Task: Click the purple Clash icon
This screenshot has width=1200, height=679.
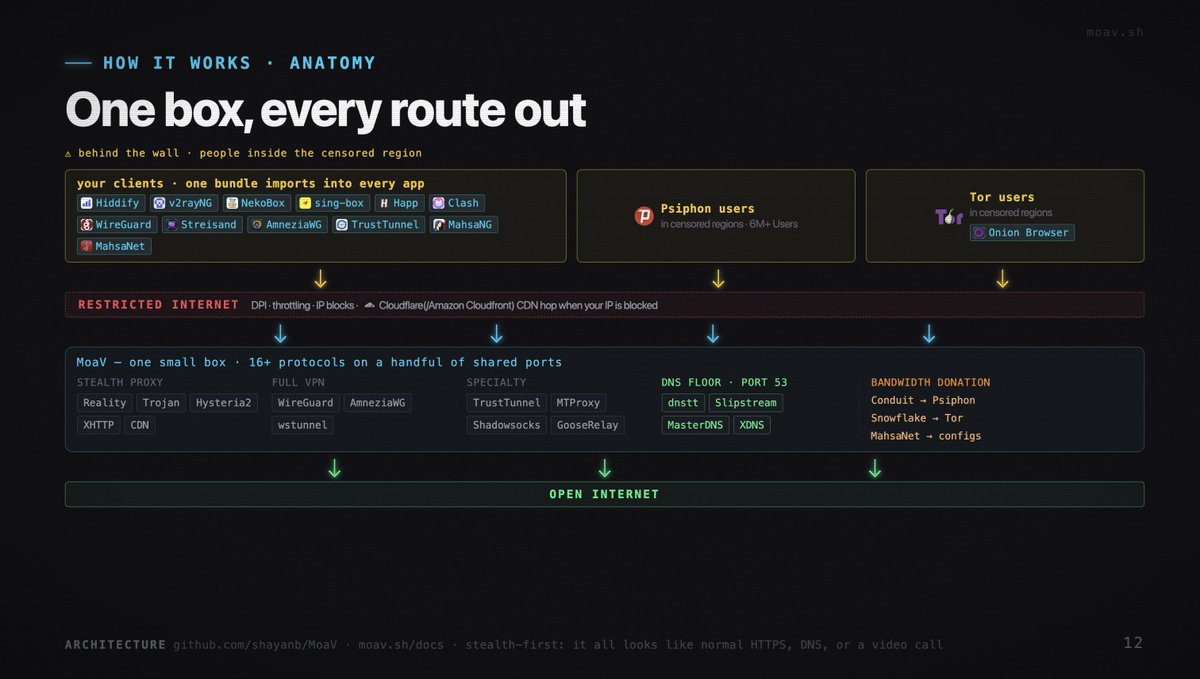Action: click(438, 203)
